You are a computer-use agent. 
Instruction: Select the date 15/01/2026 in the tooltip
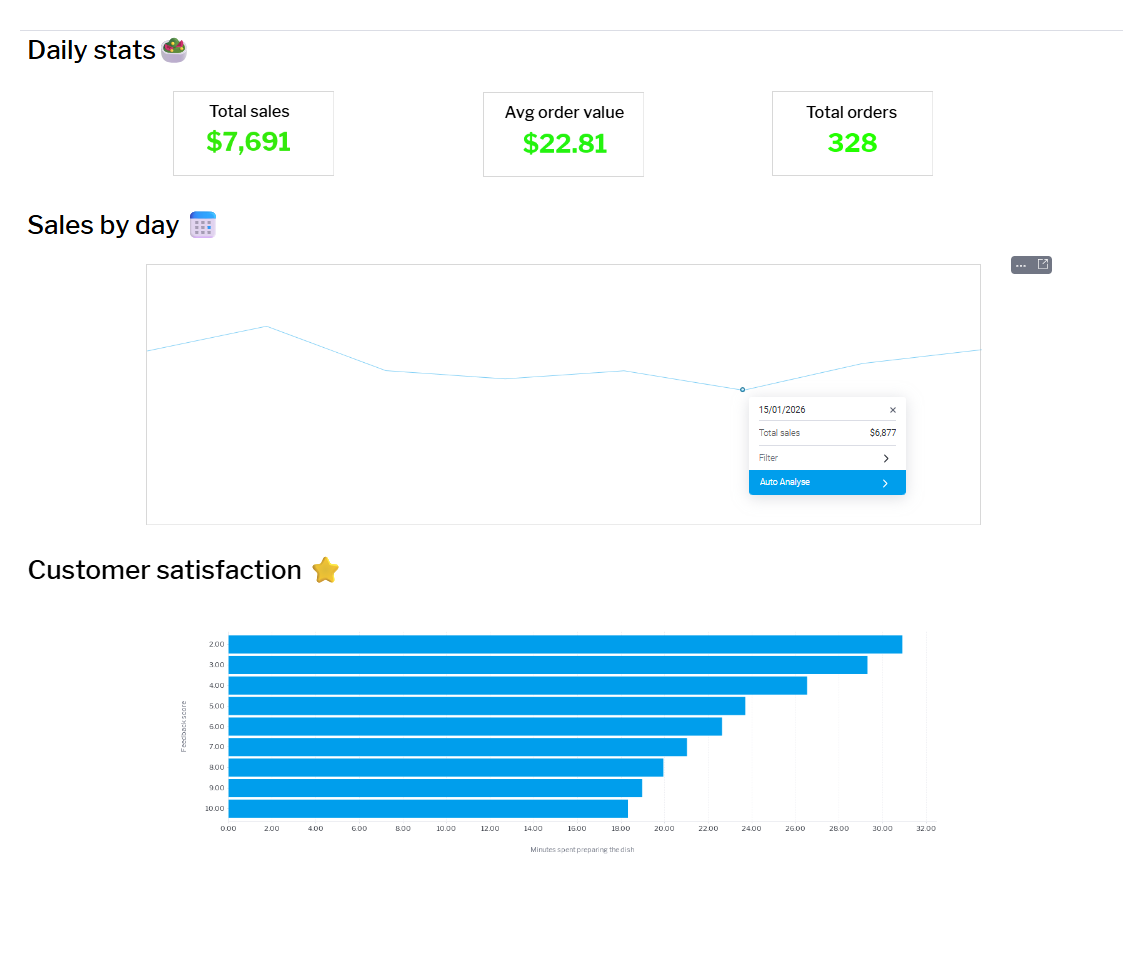[782, 409]
